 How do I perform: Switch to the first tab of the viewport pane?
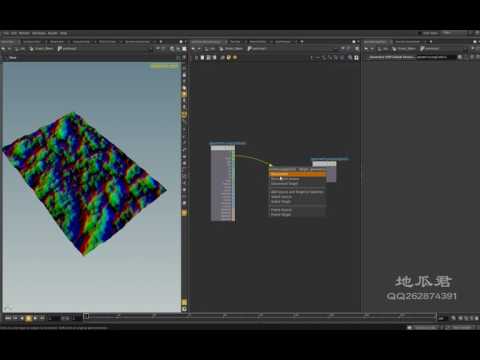8,42
